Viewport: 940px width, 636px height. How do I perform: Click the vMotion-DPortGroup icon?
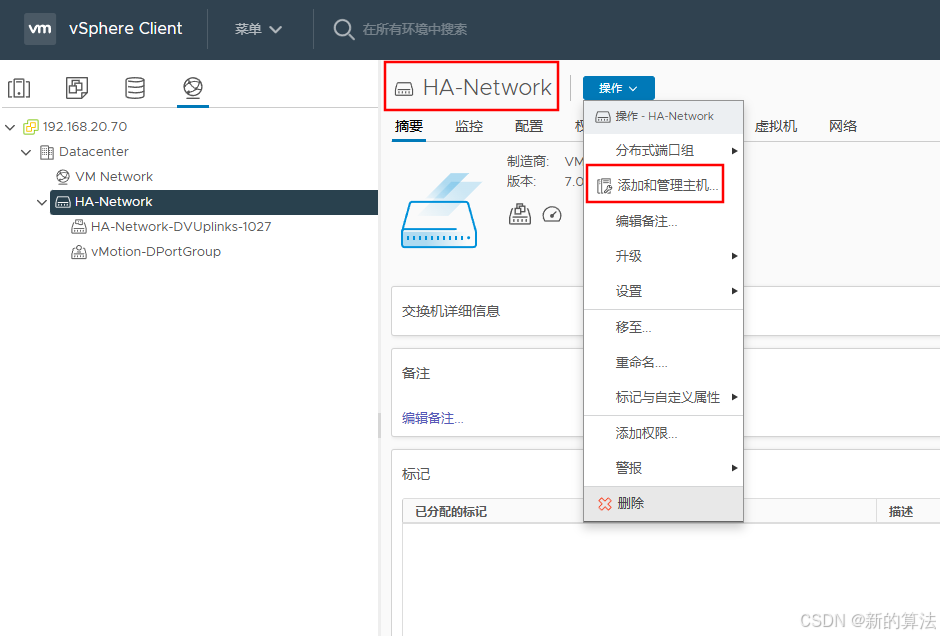(79, 252)
